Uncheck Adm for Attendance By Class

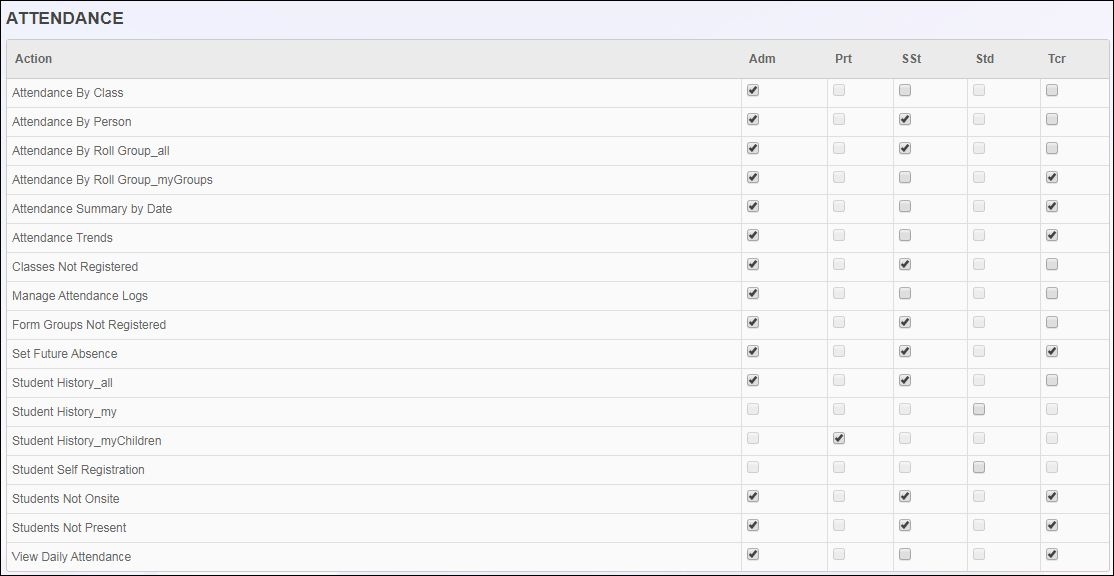(x=753, y=90)
